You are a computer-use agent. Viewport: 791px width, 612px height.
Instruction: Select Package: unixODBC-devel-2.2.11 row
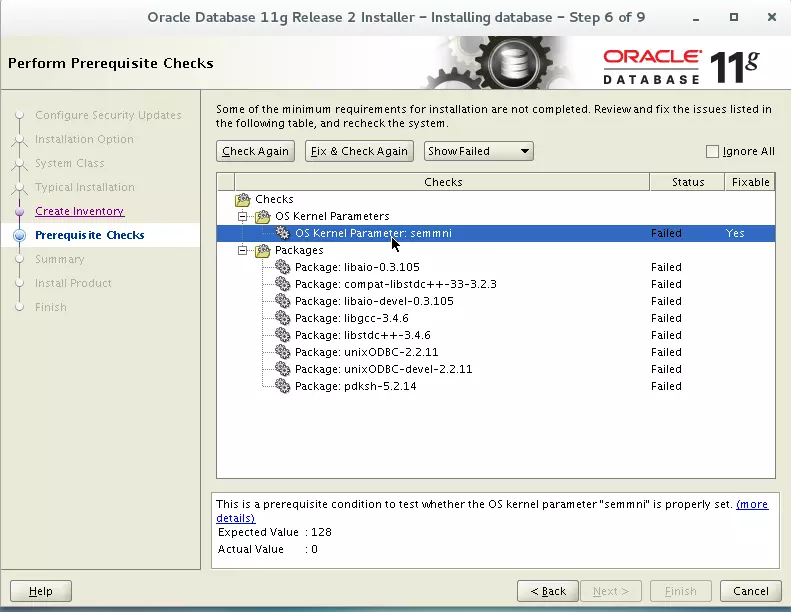click(496, 369)
